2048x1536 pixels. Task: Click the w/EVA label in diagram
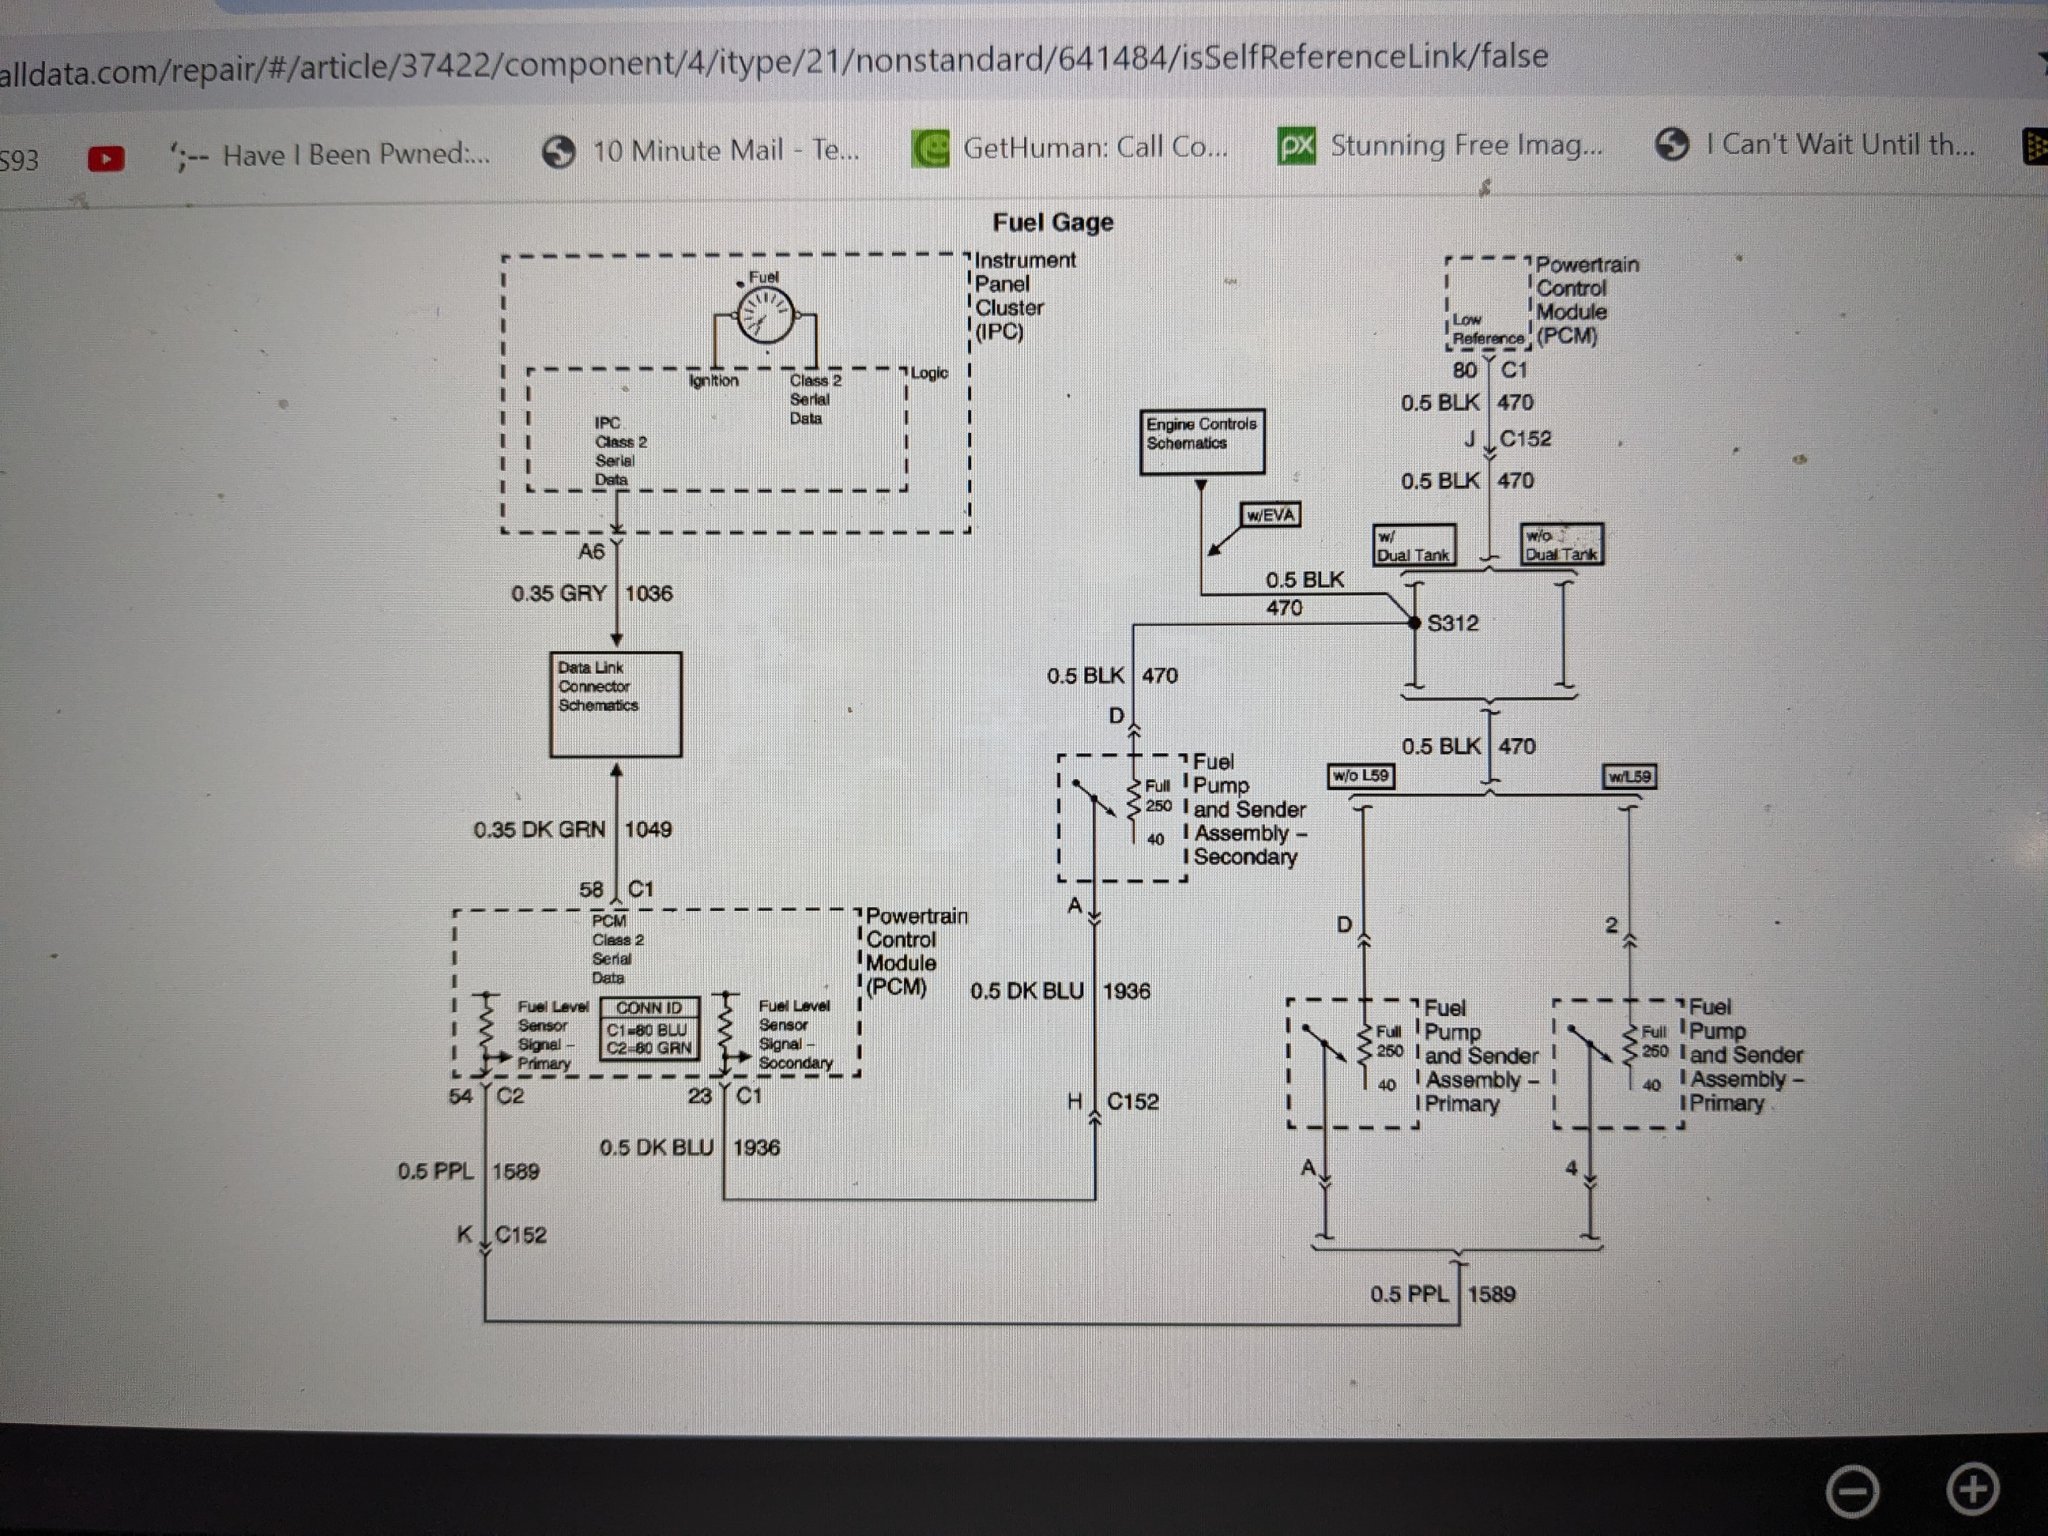[1270, 516]
